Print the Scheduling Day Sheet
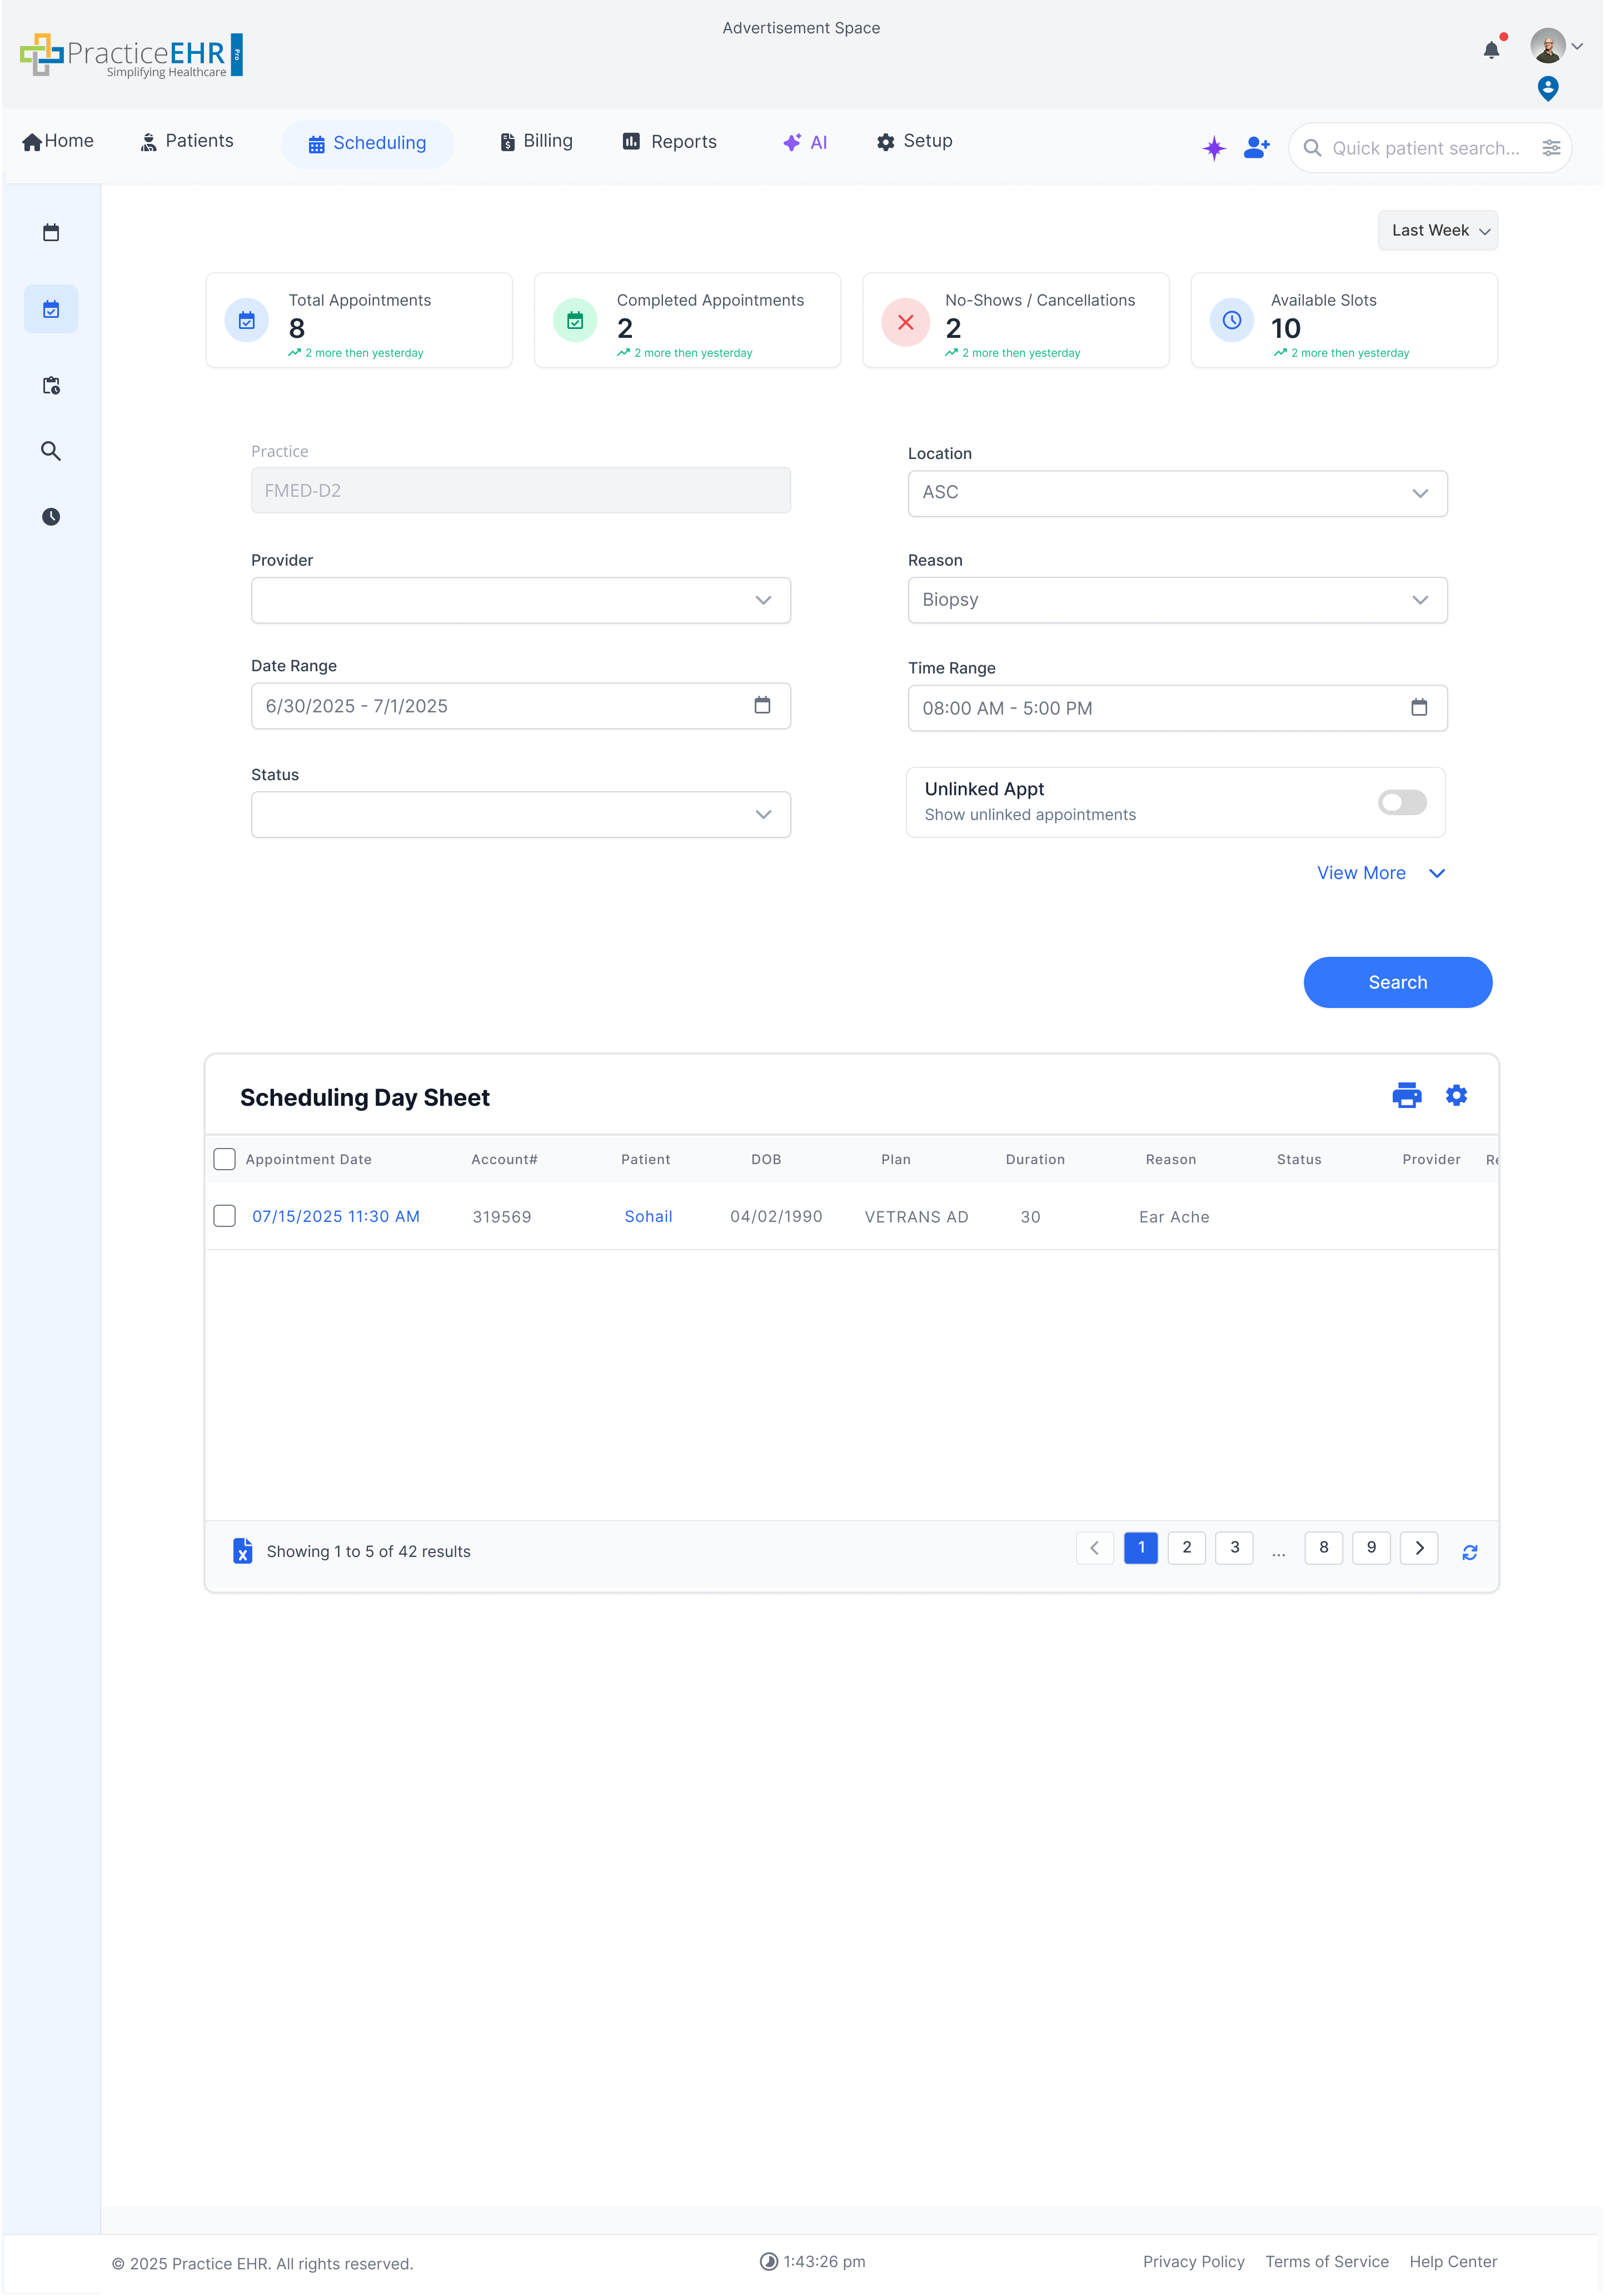Image resolution: width=1605 pixels, height=2296 pixels. pos(1406,1095)
